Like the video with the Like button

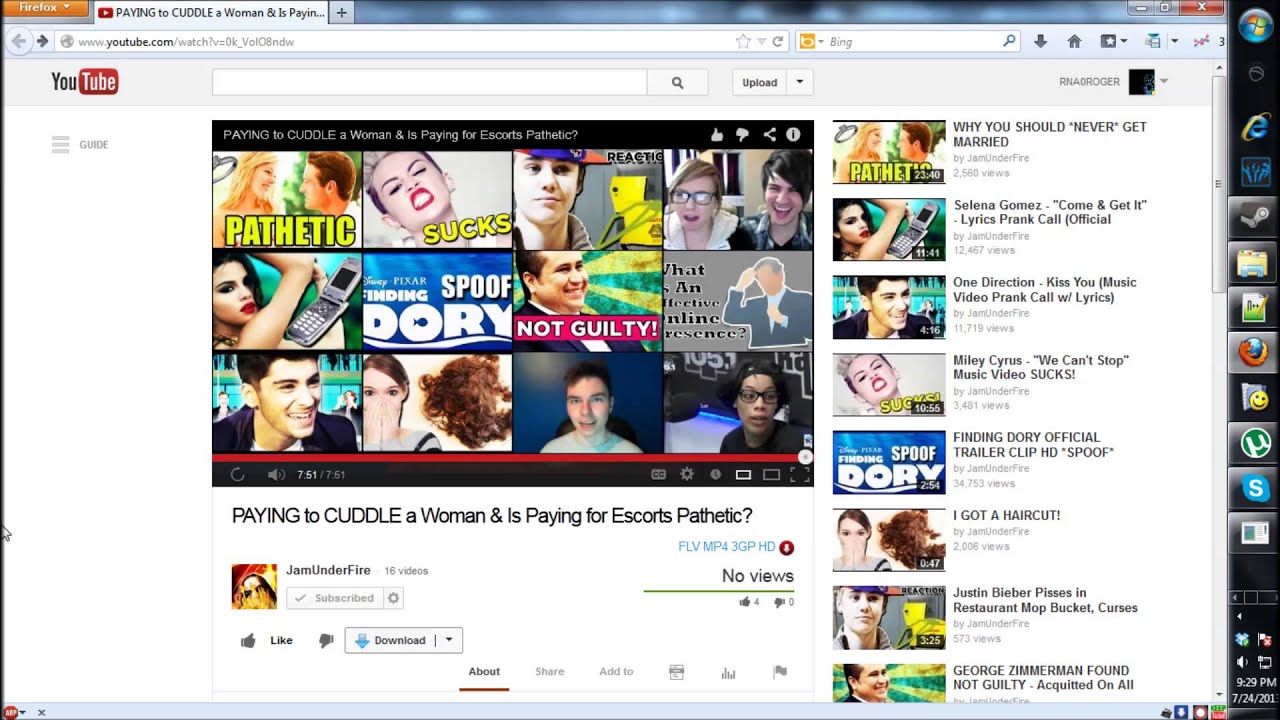tap(267, 641)
